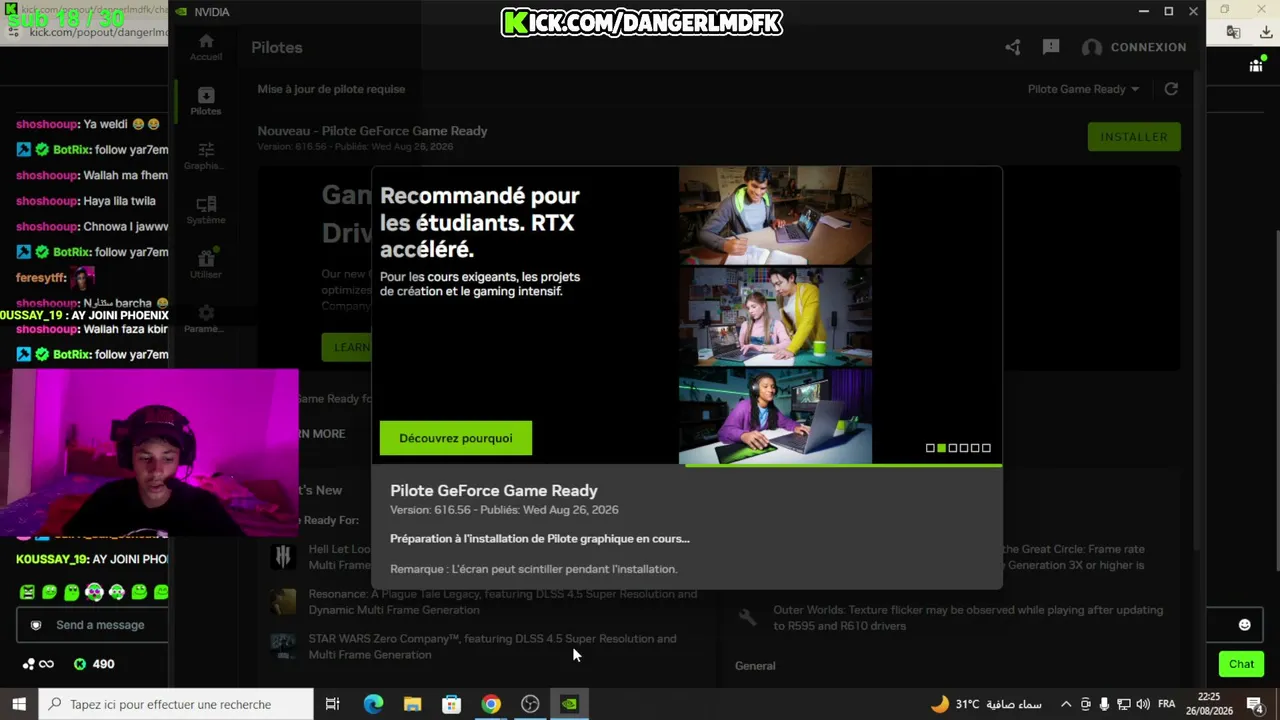Click the Hell Let Loose game icon
This screenshot has width=1280, height=720.
point(283,557)
